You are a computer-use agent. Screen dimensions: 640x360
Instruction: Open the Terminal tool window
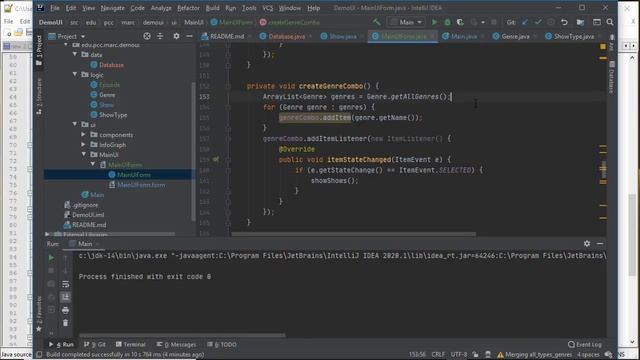[x=131, y=344]
